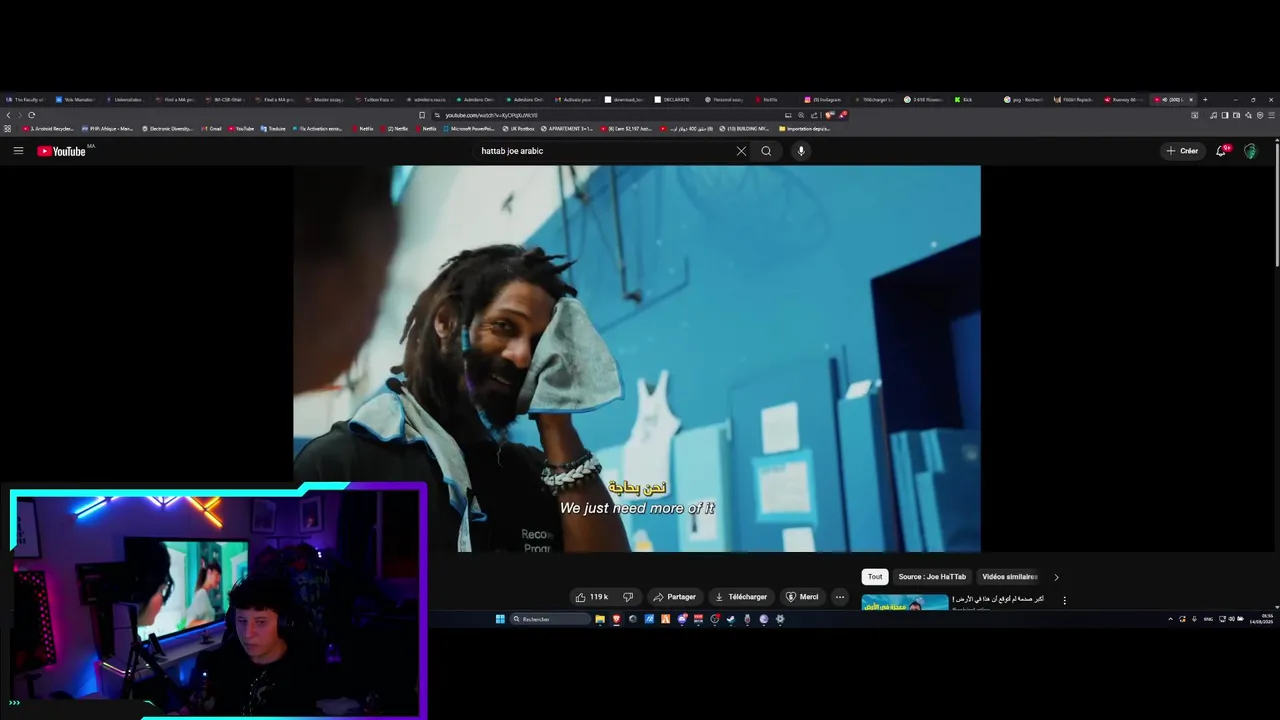
Task: Open a new browser tab with plus
Action: point(1205,99)
